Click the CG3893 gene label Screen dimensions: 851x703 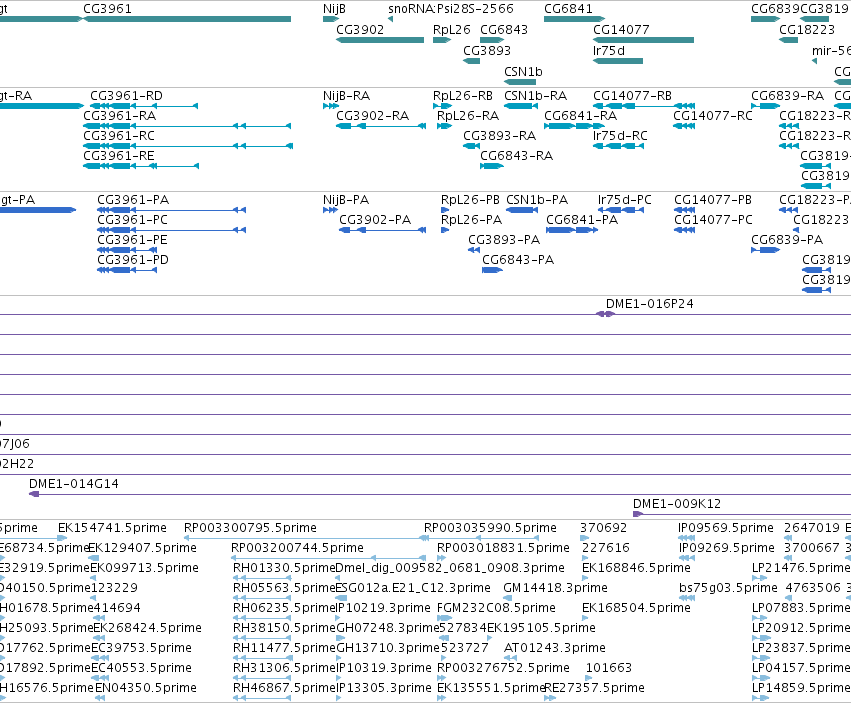point(487,50)
